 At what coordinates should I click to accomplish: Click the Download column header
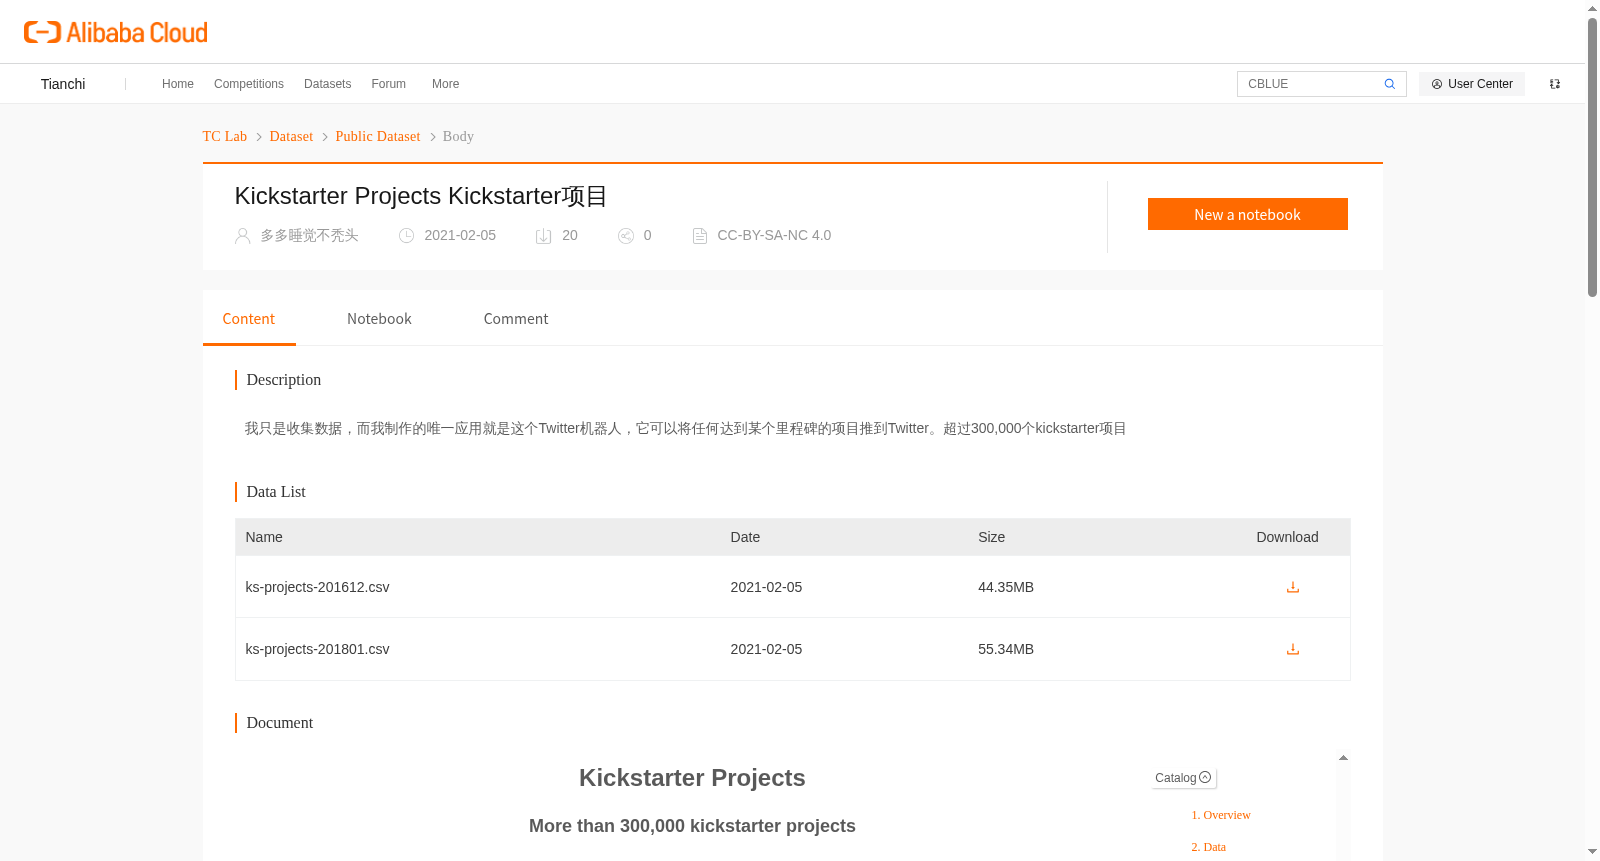pyautogui.click(x=1287, y=537)
